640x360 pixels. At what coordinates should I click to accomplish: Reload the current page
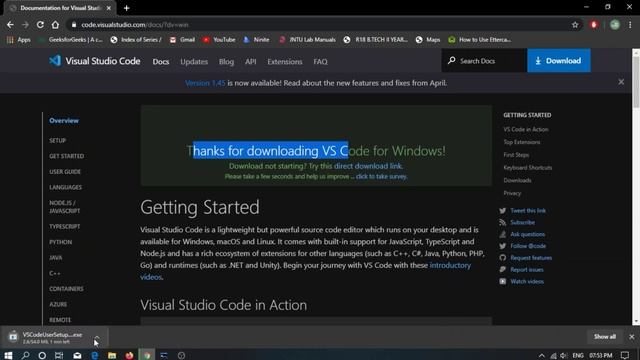click(40, 25)
